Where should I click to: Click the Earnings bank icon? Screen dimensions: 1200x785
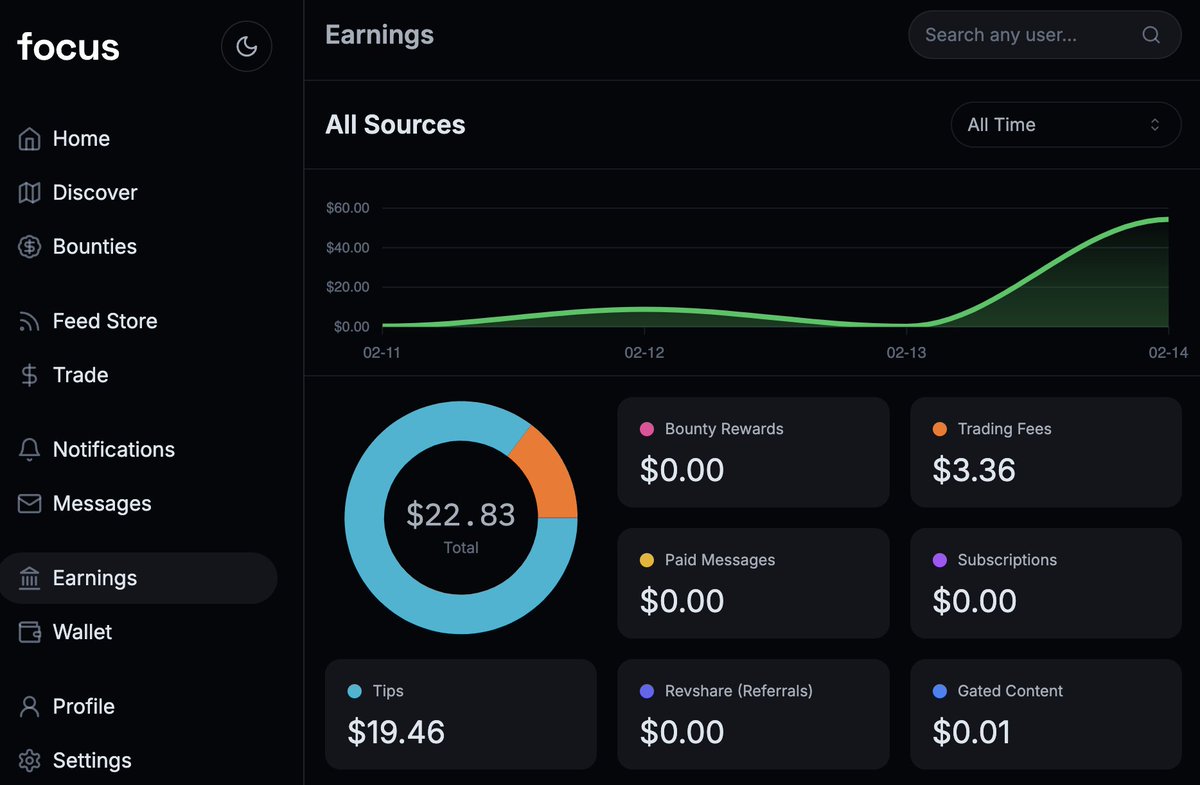point(30,578)
